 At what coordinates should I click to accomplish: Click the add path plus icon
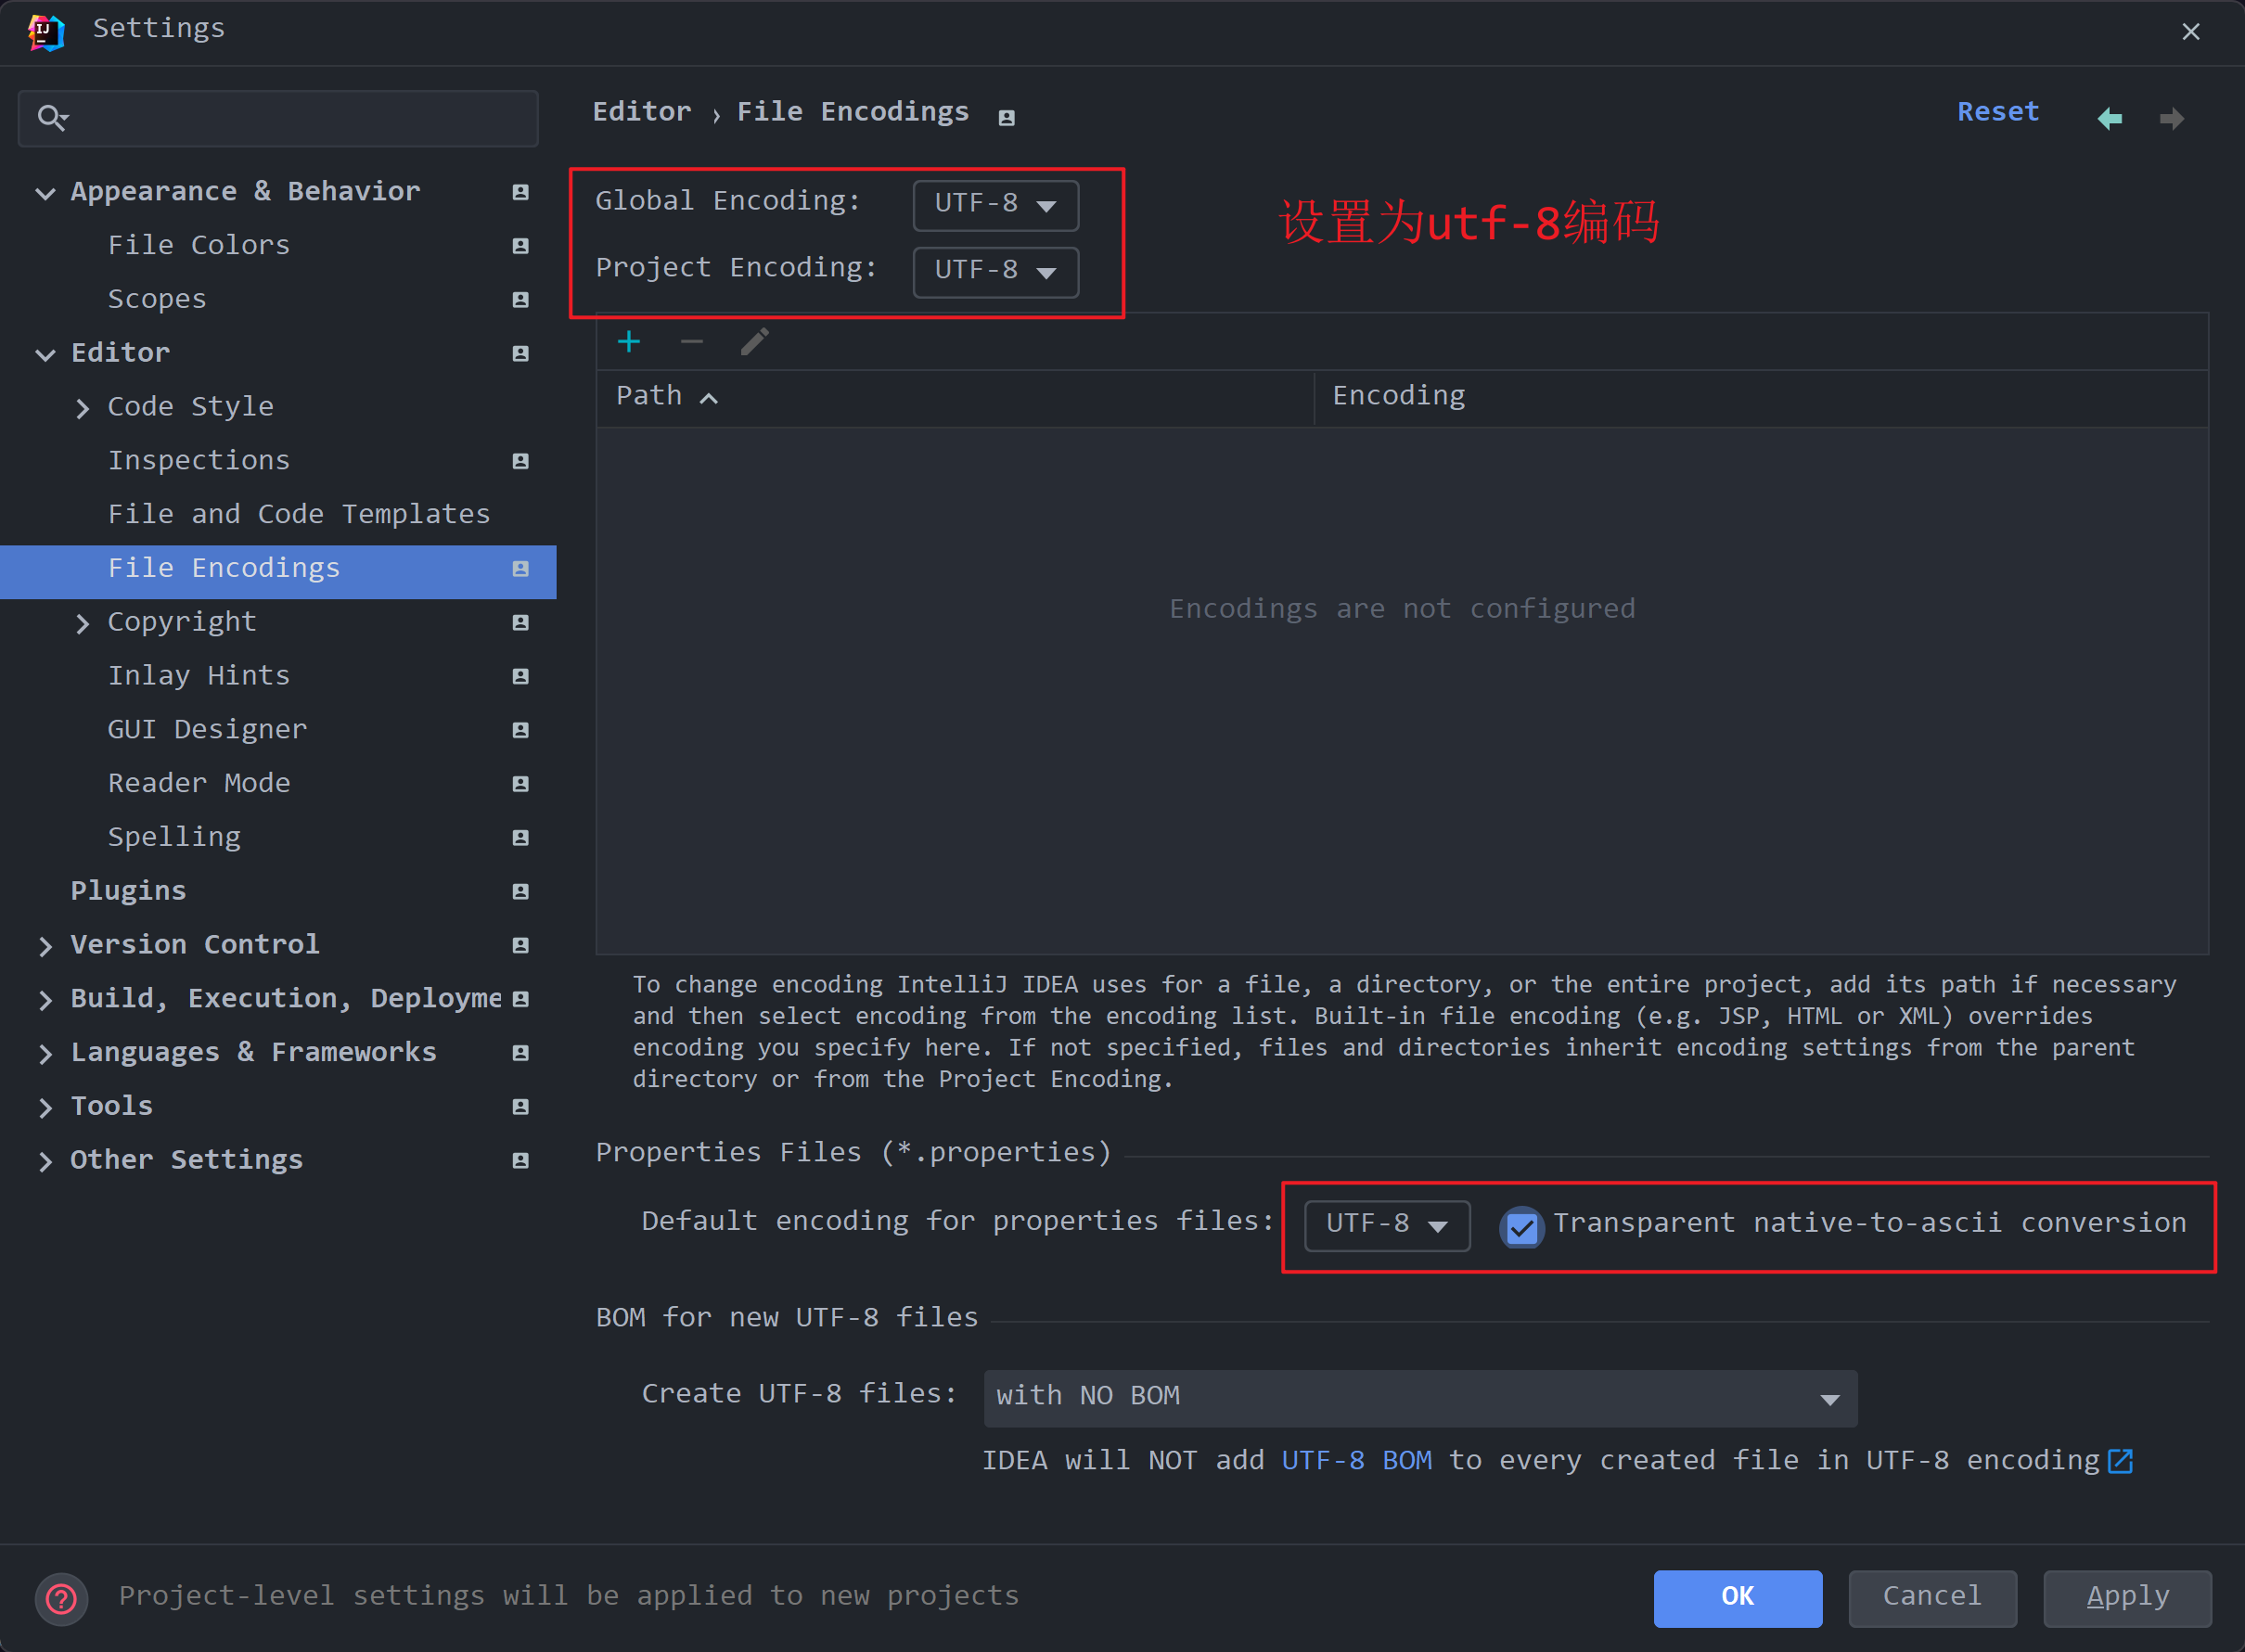pos(629,341)
